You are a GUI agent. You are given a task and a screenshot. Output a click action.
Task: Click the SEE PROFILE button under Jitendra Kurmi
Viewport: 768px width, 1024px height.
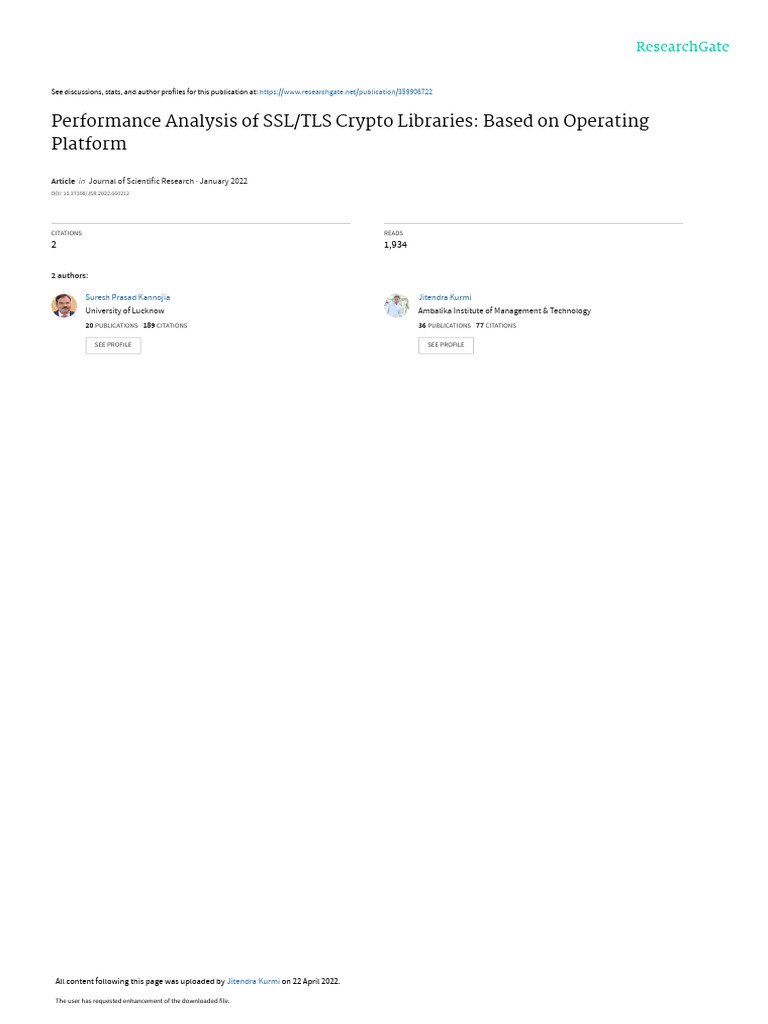446,345
